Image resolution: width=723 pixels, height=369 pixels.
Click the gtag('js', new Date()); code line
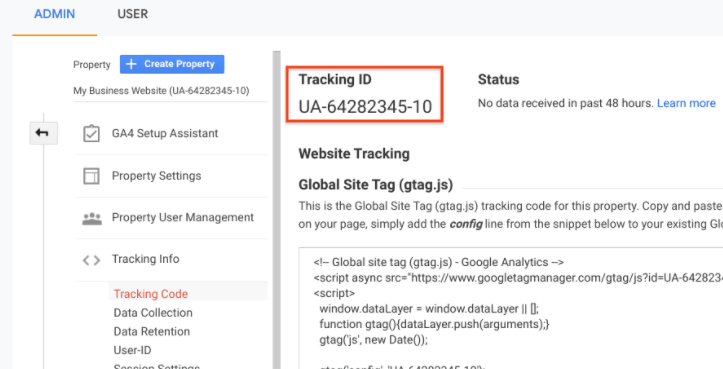tap(373, 340)
